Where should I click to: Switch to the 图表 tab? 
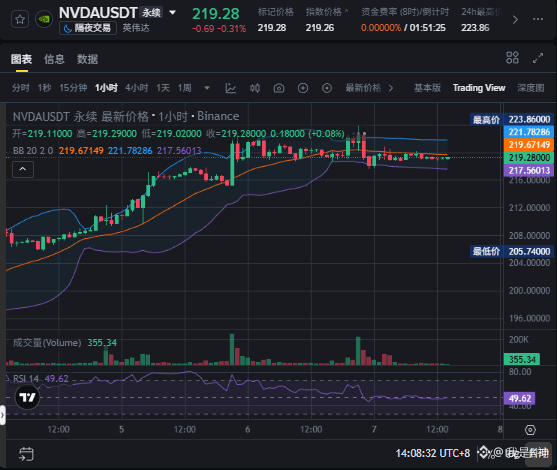[x=21, y=59]
